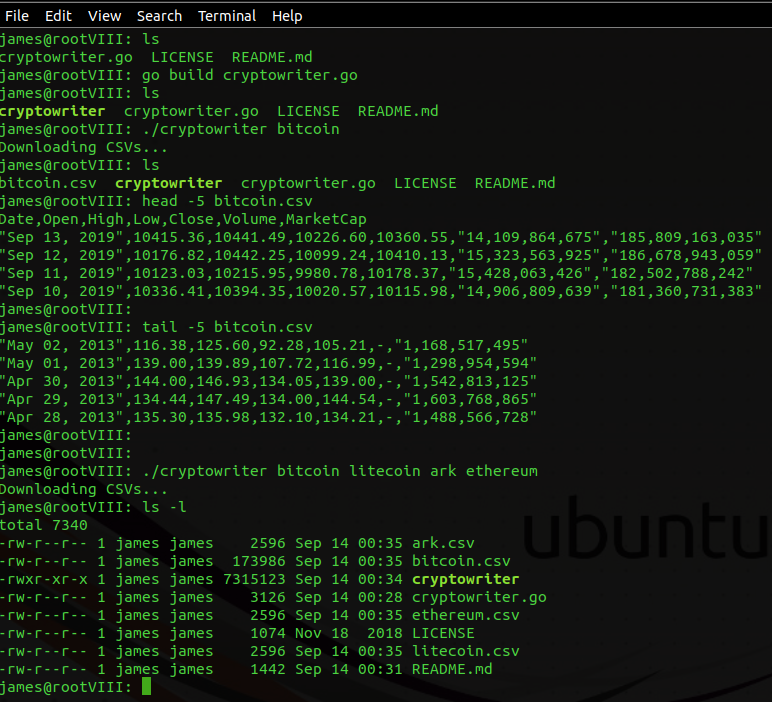This screenshot has height=702, width=772.
Task: Click the ethereum.csv file name
Action: [x=466, y=615]
